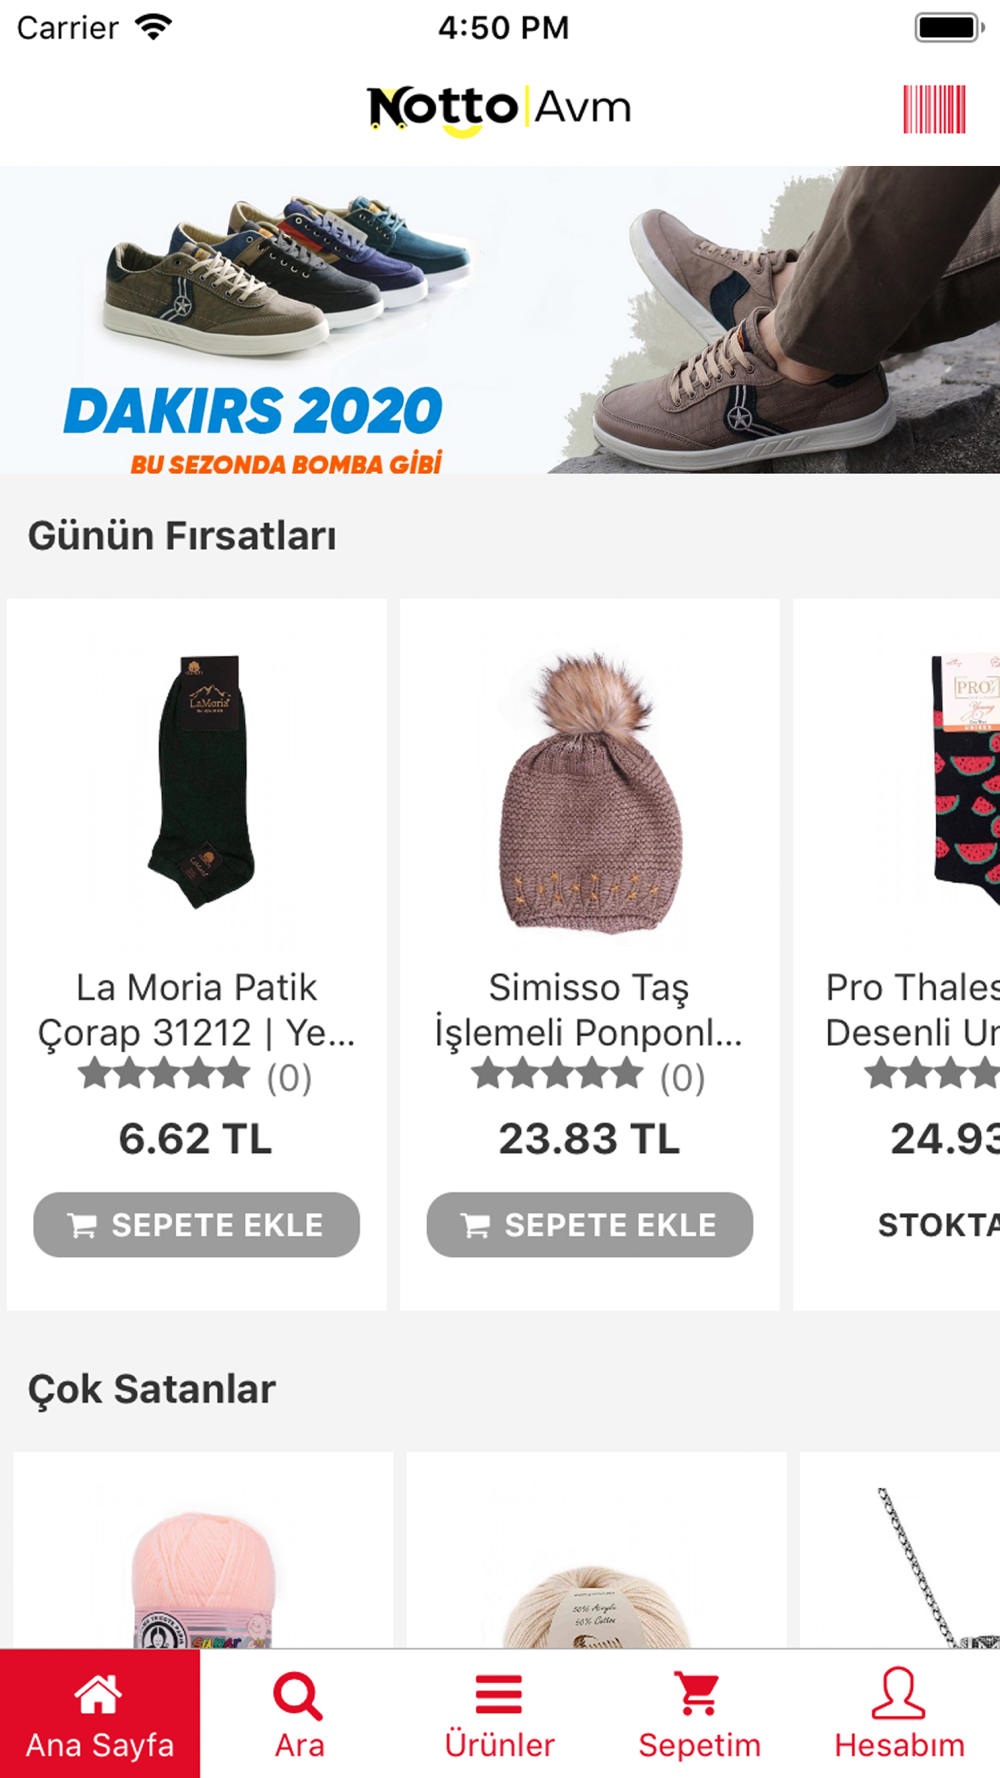The image size is (1000, 1778).
Task: View the La Moria green sock image
Action: [x=200, y=782]
